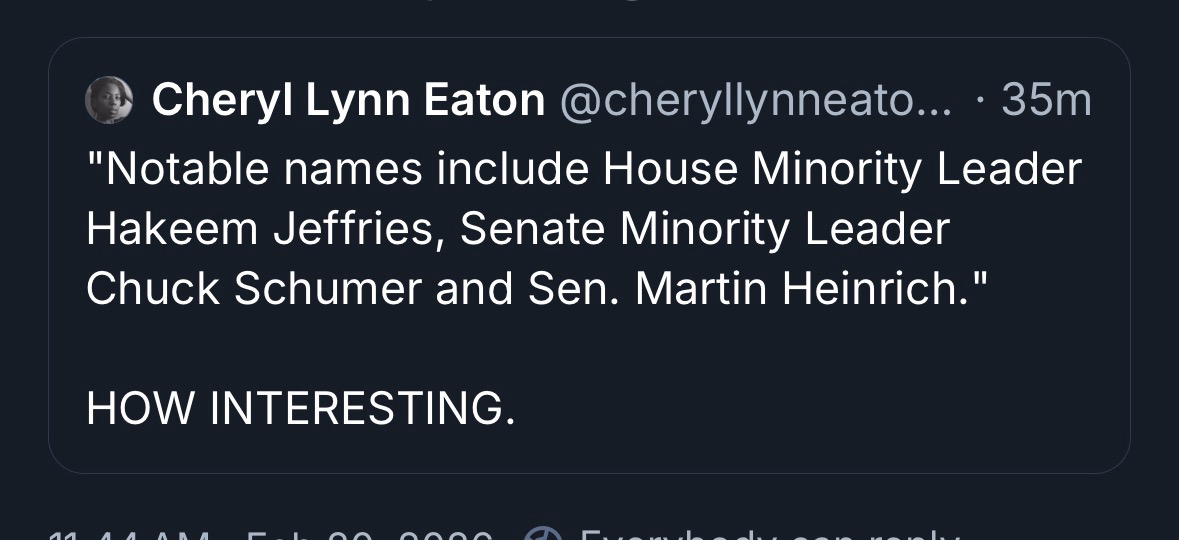
Task: Click the 35m timestamp on quoted post
Action: tap(1046, 100)
